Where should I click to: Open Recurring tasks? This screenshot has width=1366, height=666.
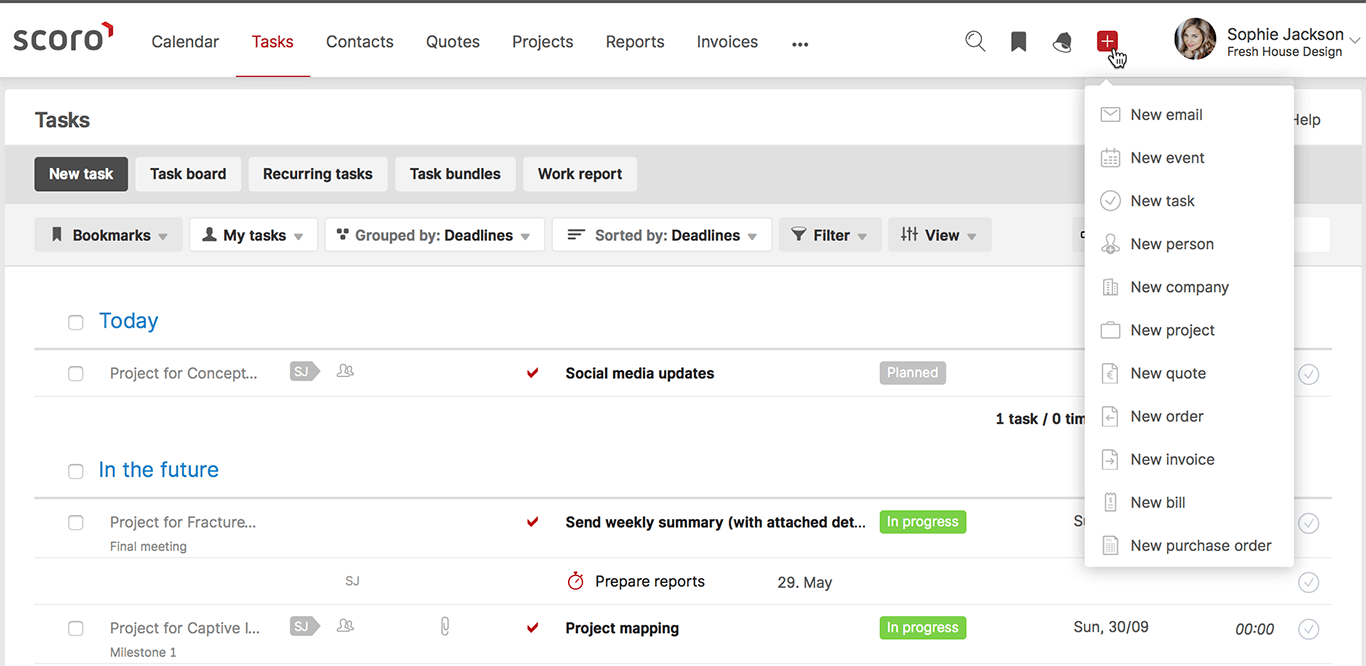(318, 174)
